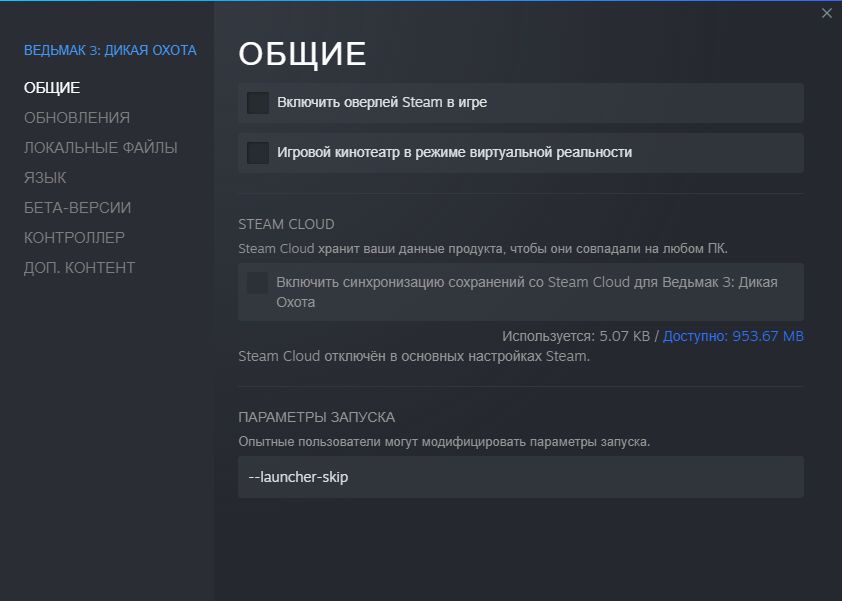Image resolution: width=842 pixels, height=601 pixels.
Task: Switch to the ЛОКАЛЬНЫЕ ФАЙЛЫ tab
Action: pyautogui.click(x=101, y=148)
